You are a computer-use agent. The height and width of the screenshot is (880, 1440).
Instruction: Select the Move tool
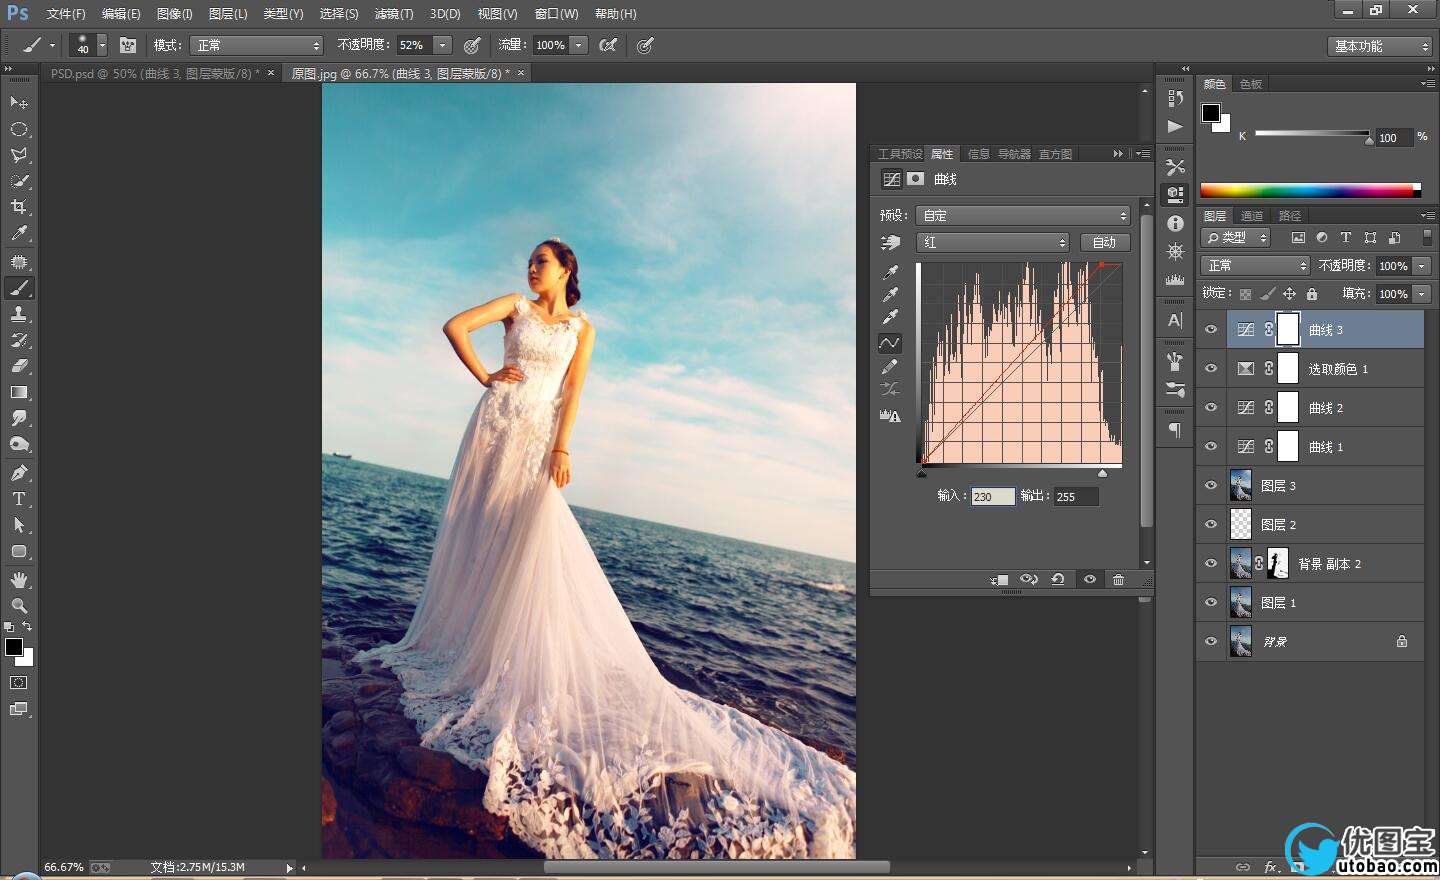18,103
